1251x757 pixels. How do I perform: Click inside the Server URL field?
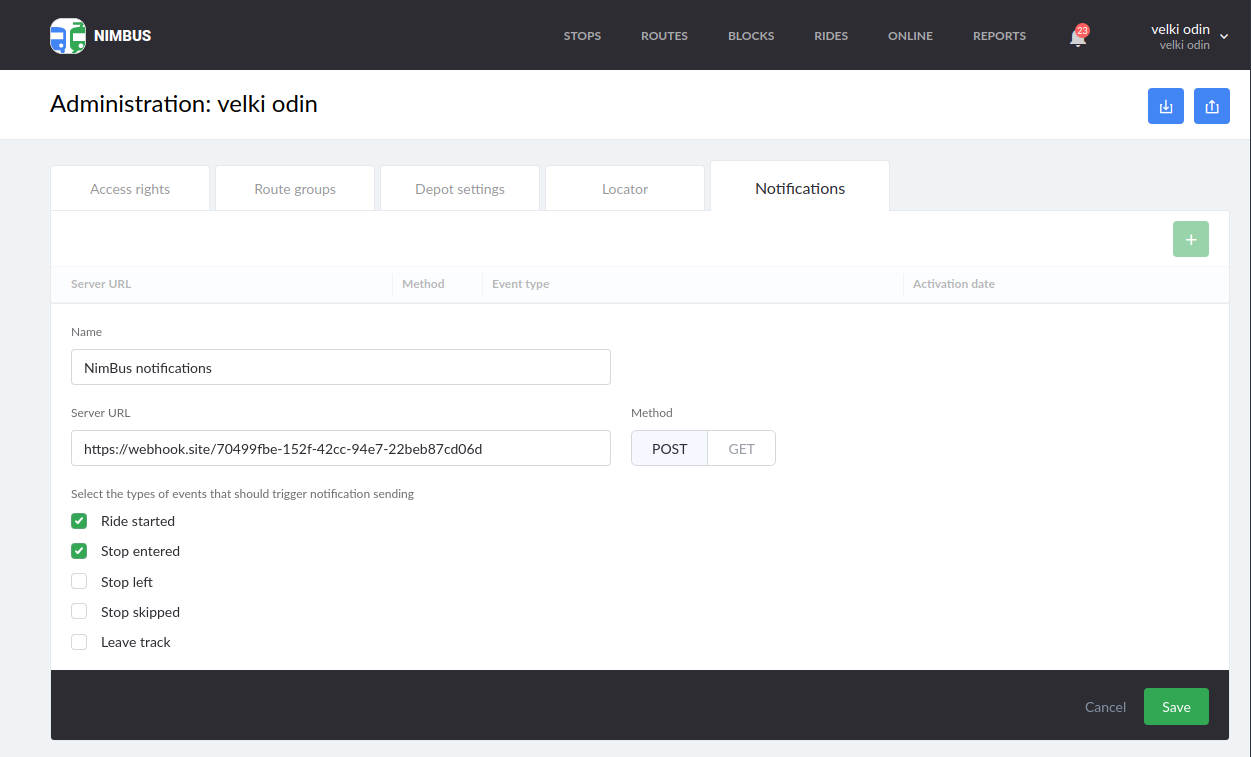[x=340, y=448]
